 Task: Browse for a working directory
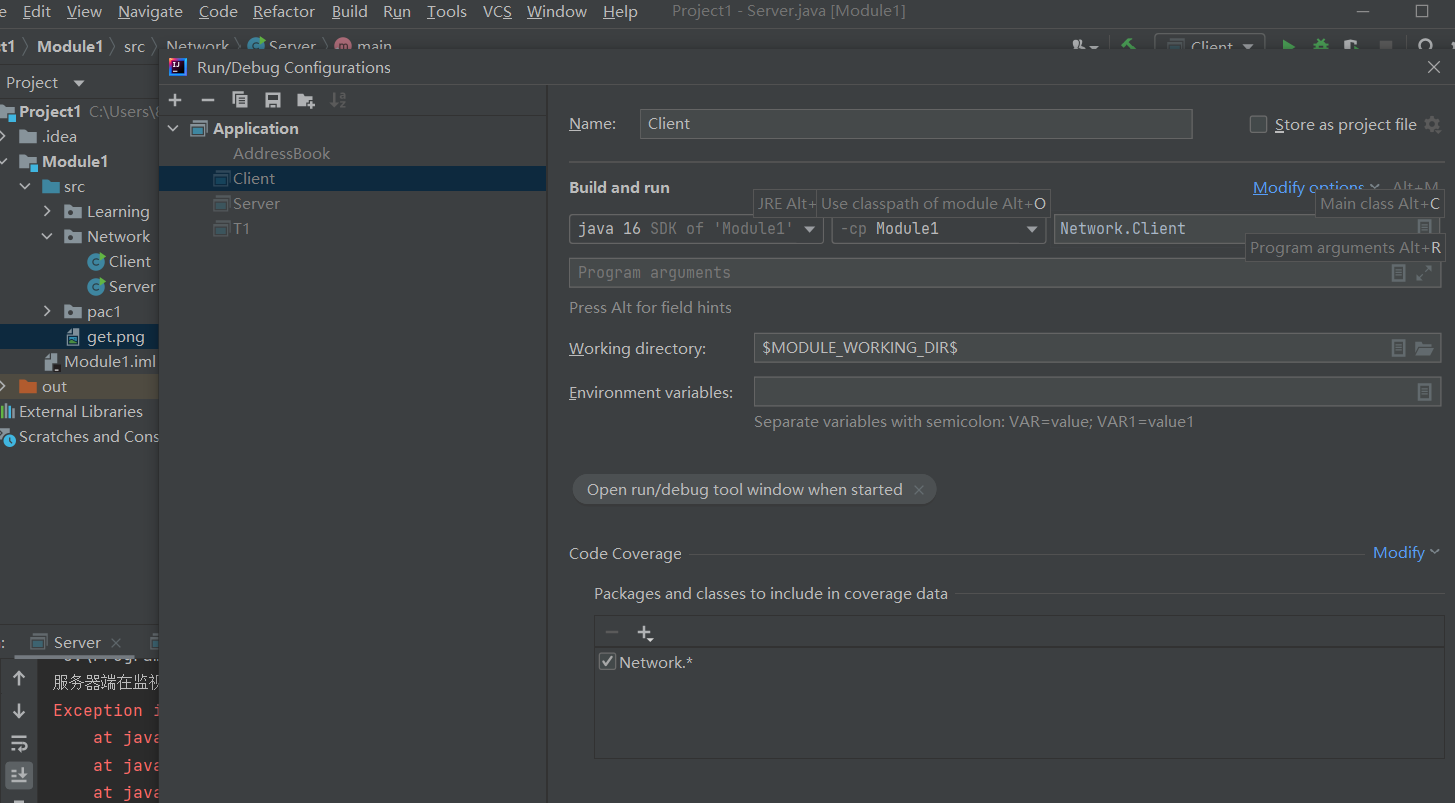pos(1424,347)
